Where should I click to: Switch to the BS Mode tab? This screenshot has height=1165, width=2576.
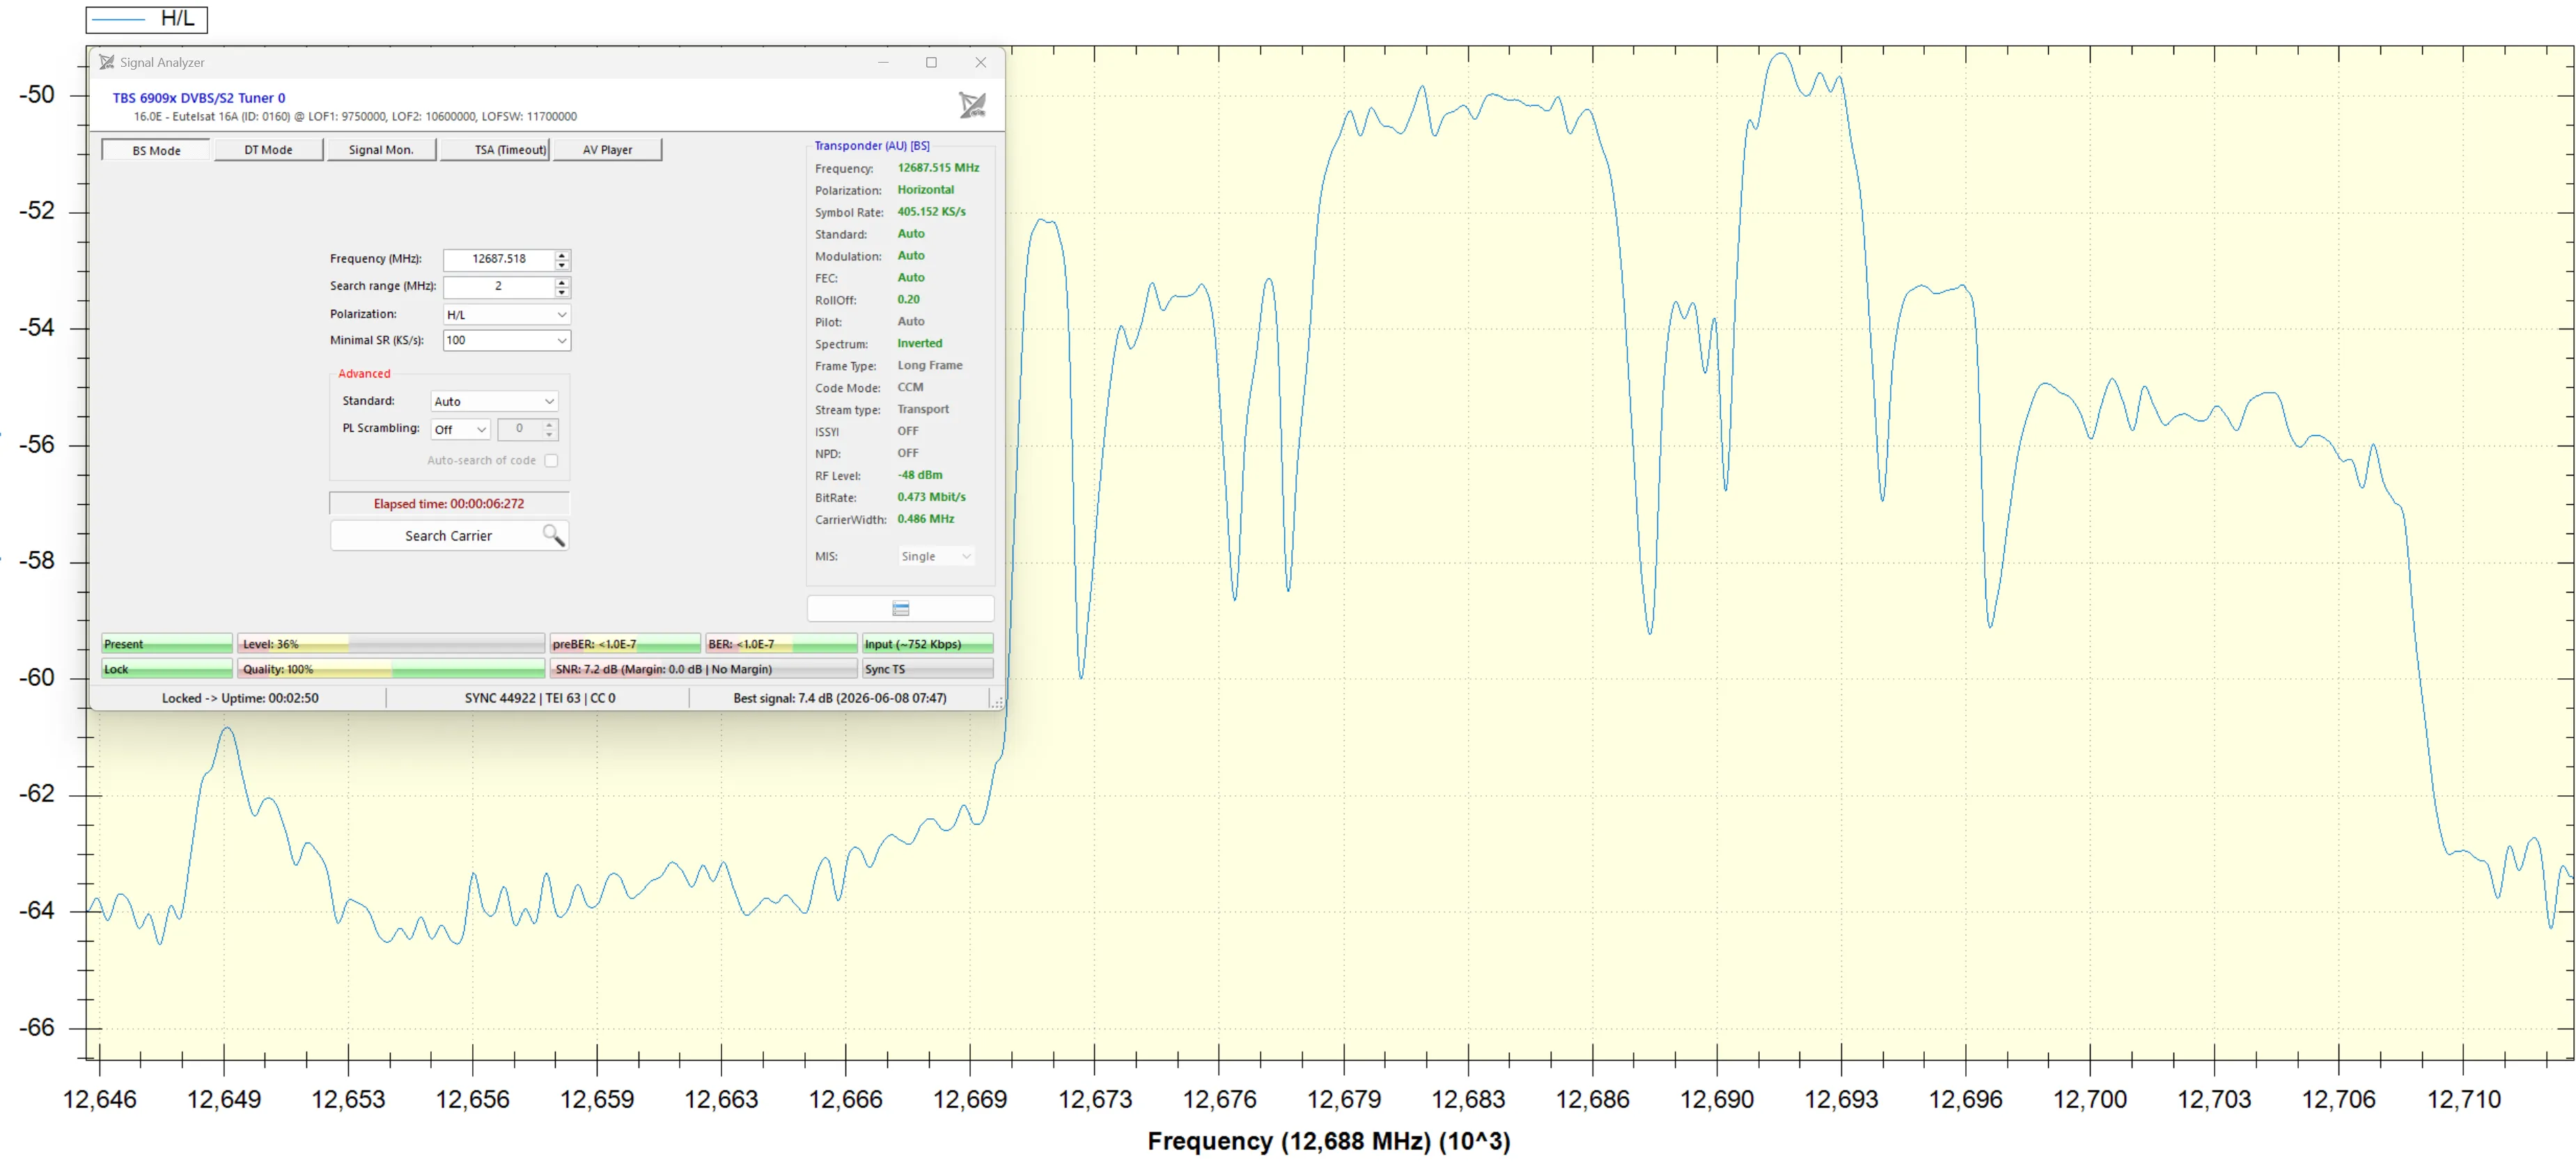tap(157, 150)
